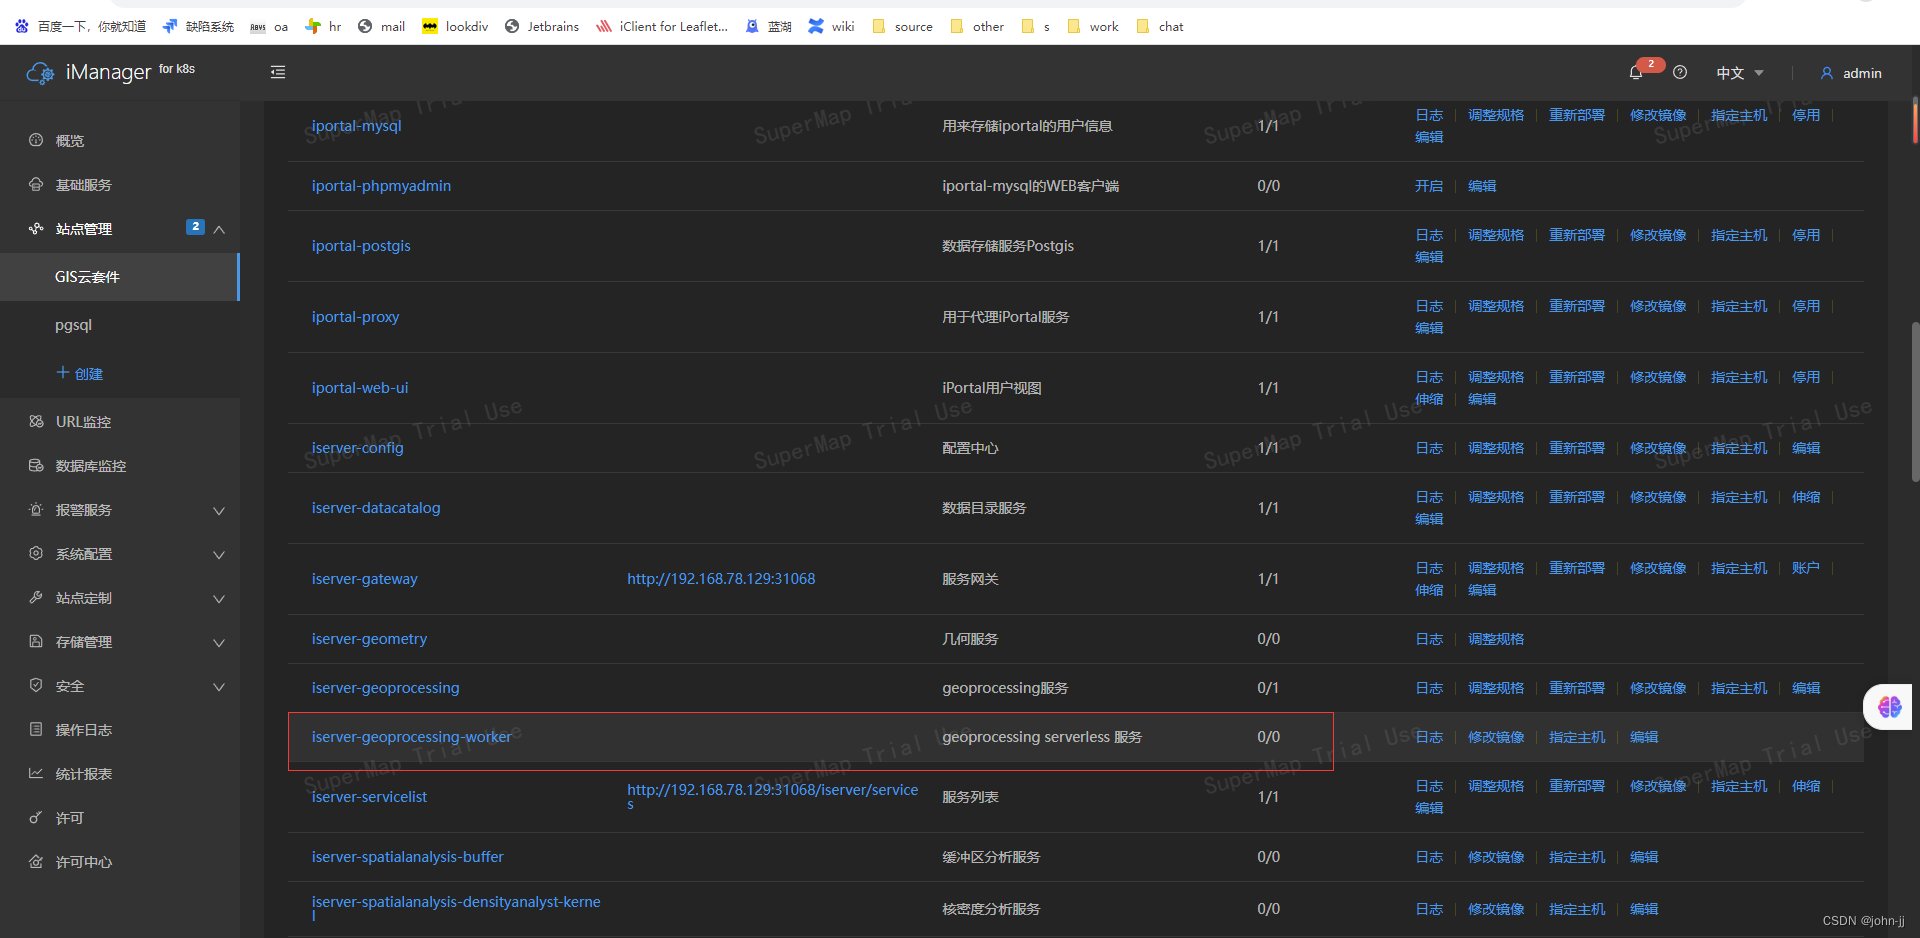Click 伸缩 in the iserver-datacatalog row
Image resolution: width=1920 pixels, height=938 pixels.
pyautogui.click(x=1806, y=497)
